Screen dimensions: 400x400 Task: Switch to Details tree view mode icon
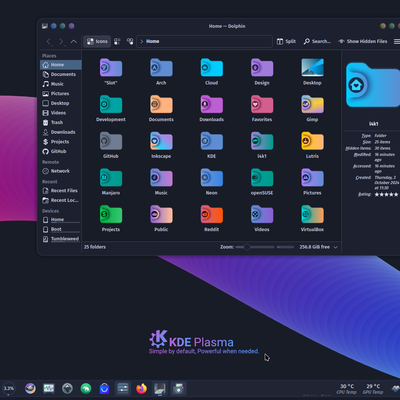[130, 41]
